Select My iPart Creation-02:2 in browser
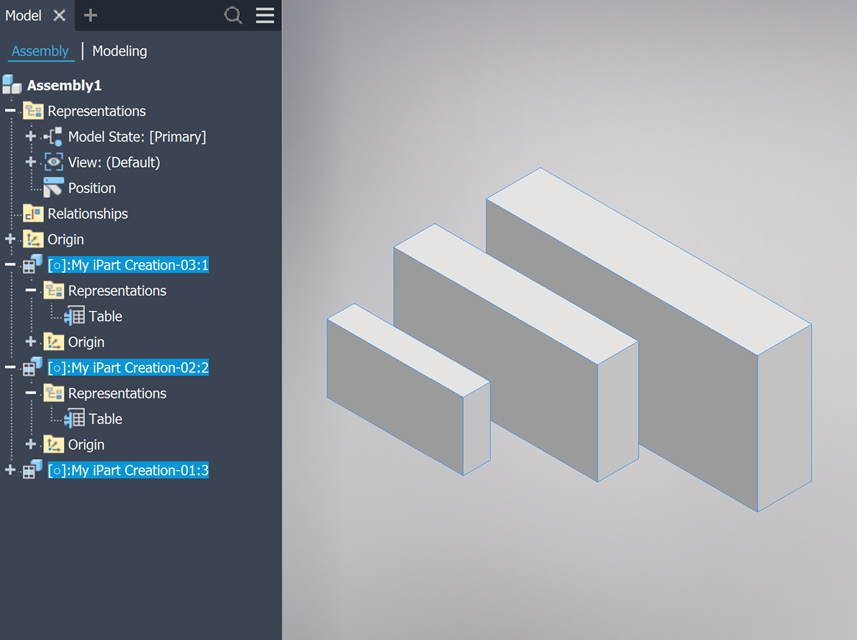 pyautogui.click(x=128, y=368)
